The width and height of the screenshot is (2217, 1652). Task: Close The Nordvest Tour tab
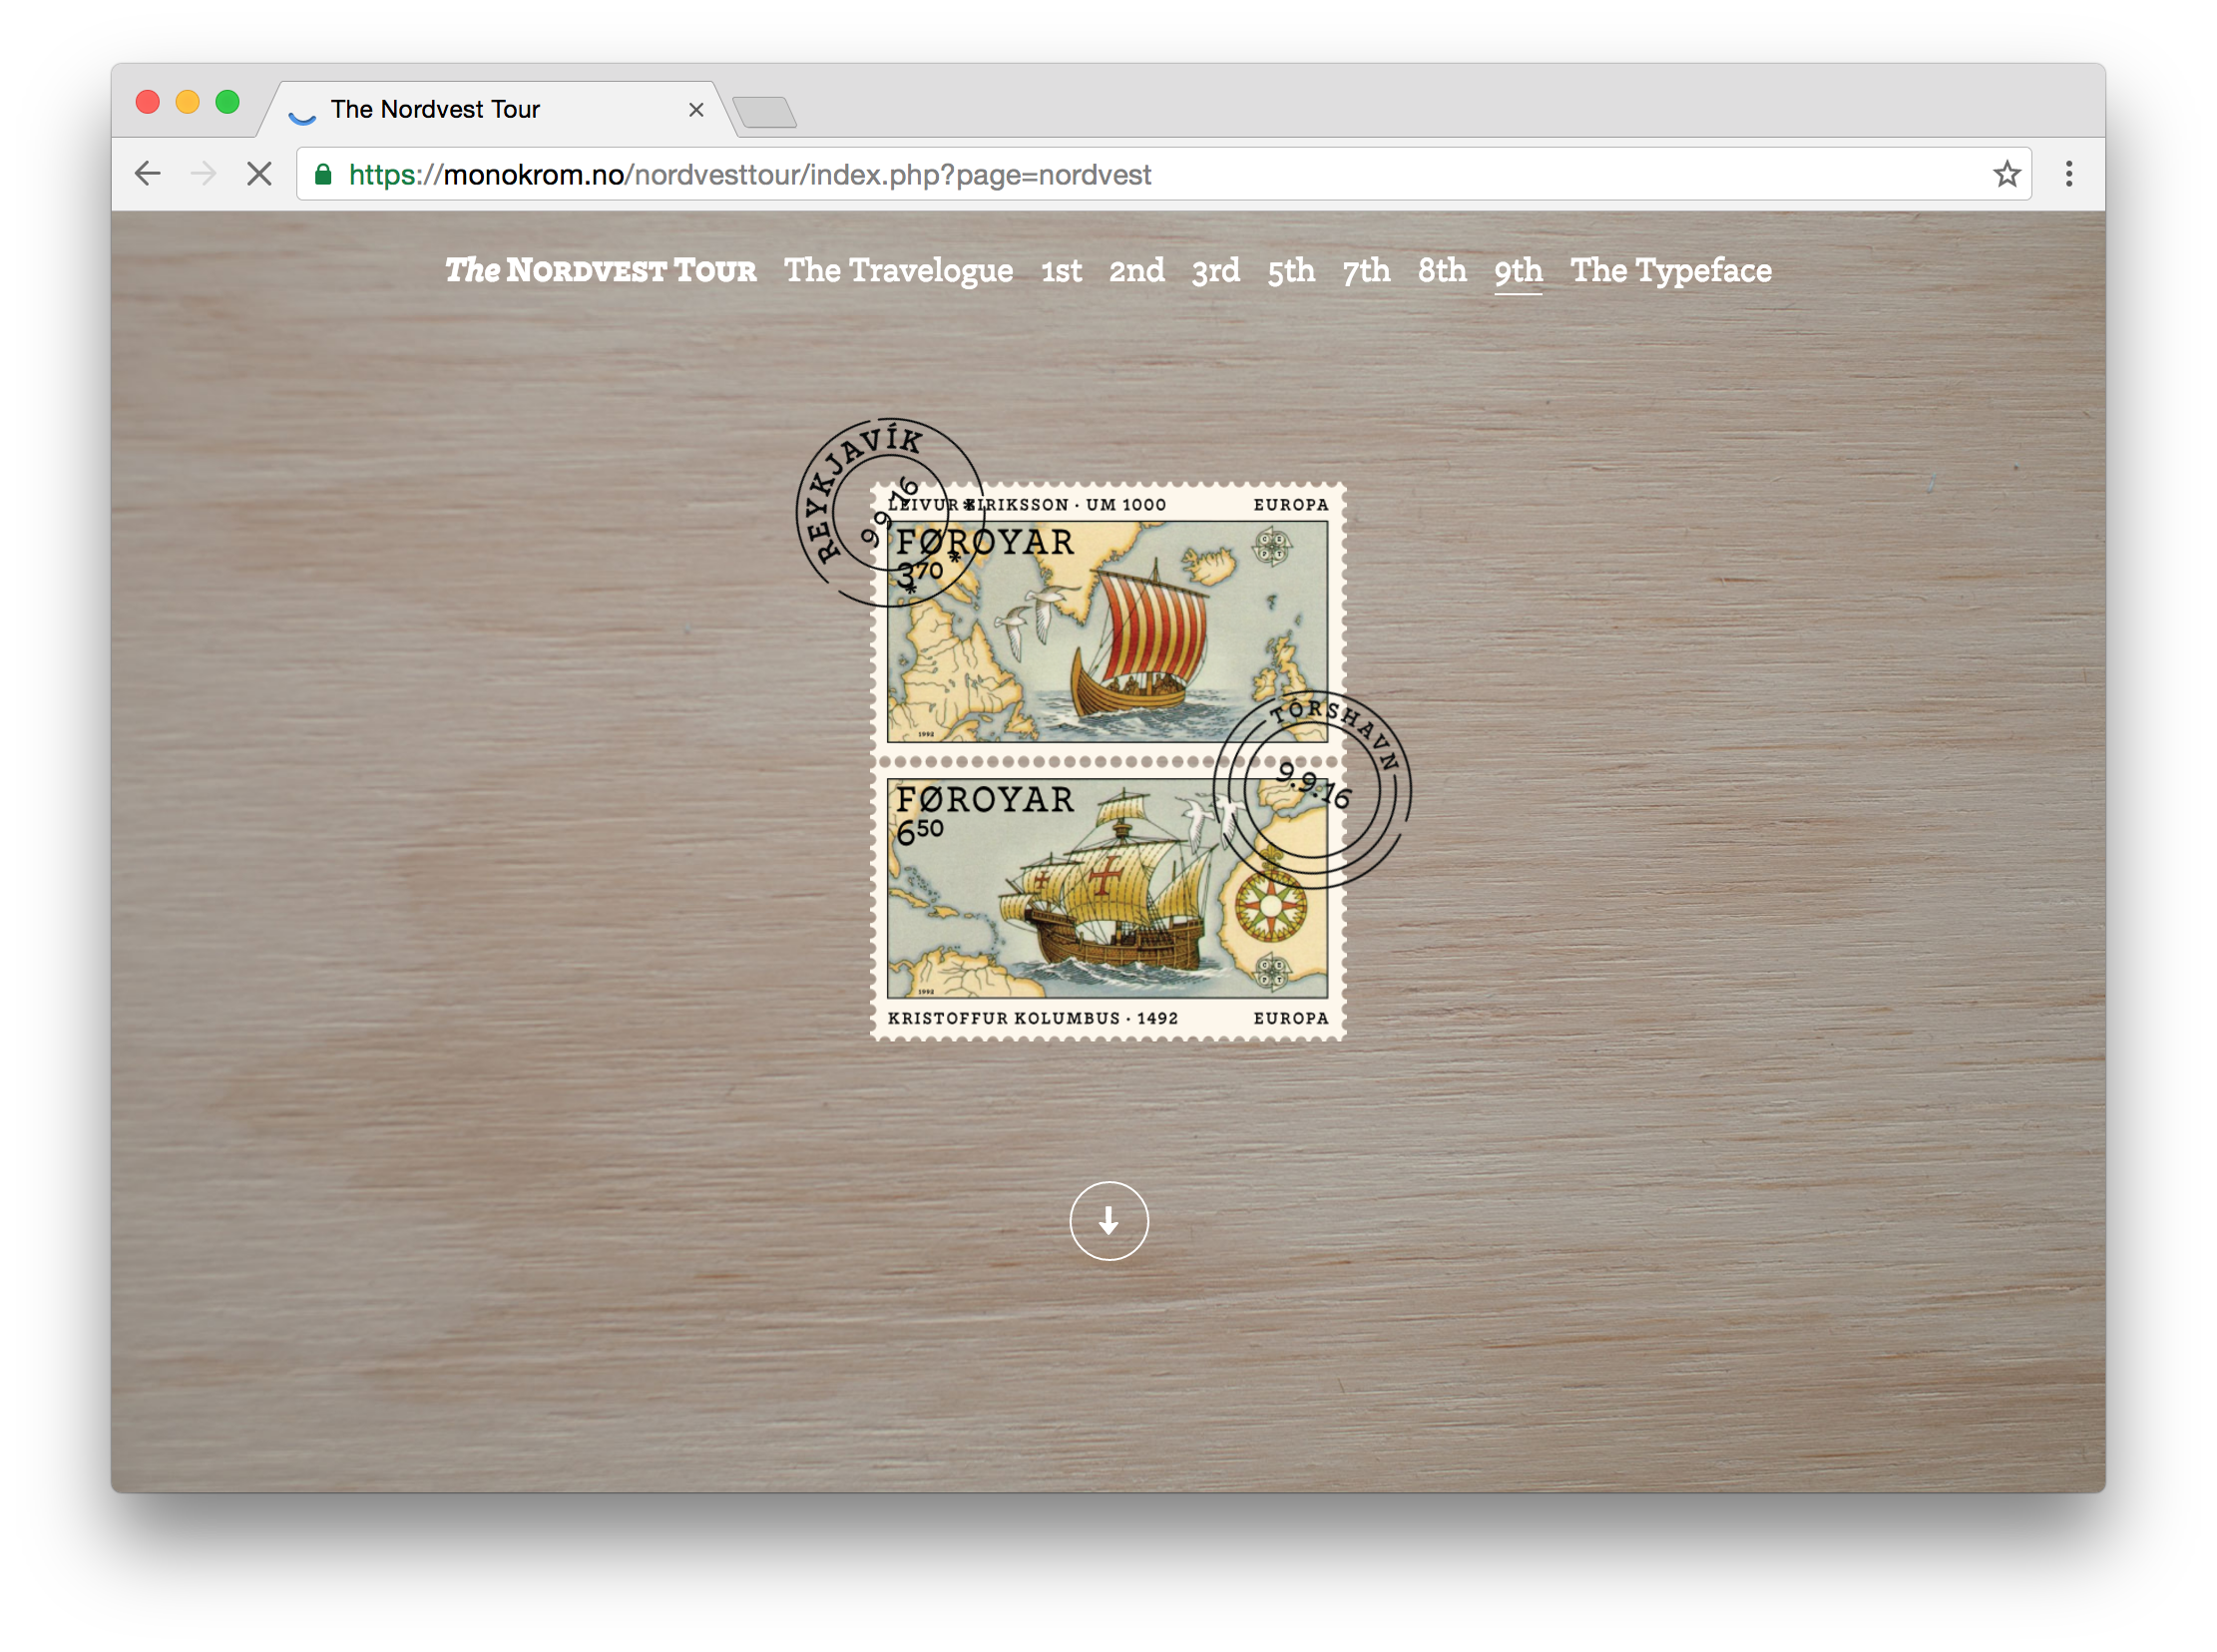[696, 110]
